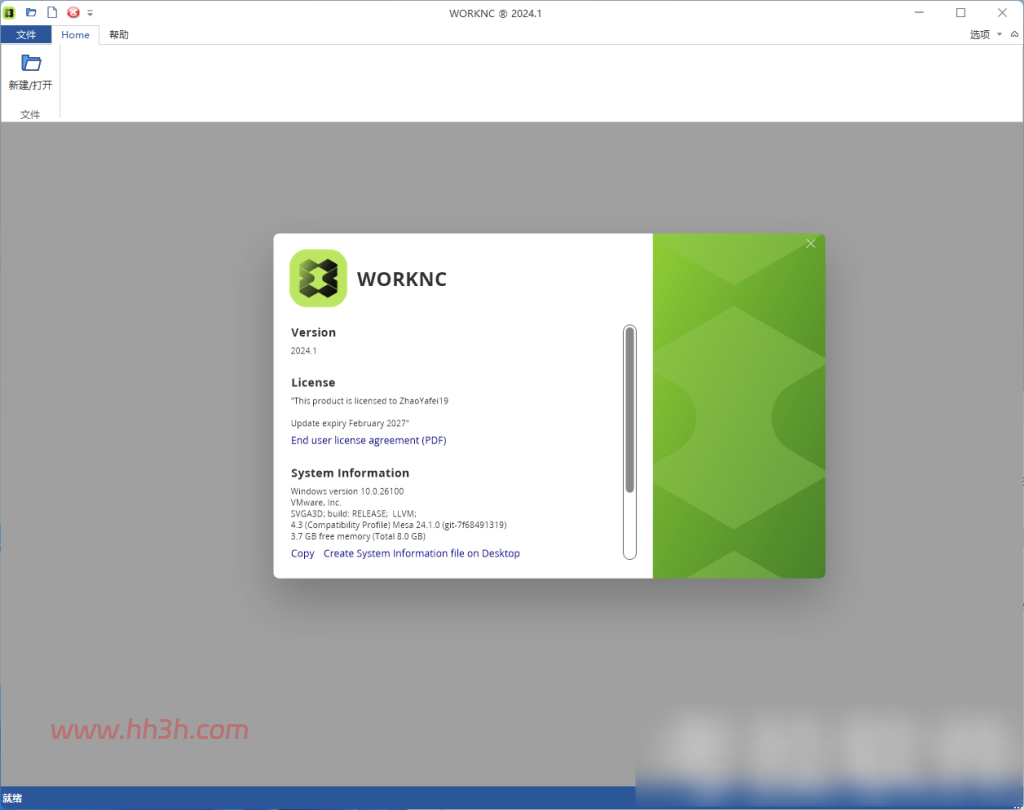Collapse the ribbon with the chevron icon
This screenshot has height=810, width=1024.
click(x=1014, y=35)
